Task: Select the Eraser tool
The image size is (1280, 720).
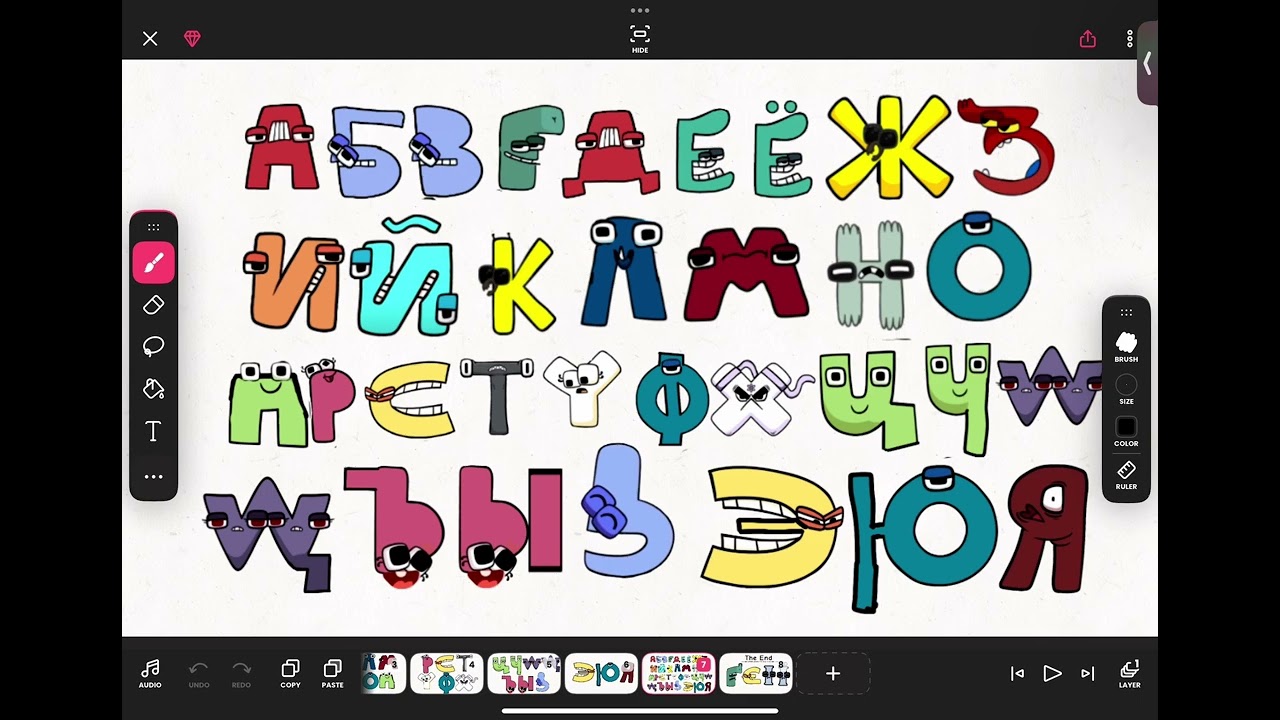Action: 154,305
